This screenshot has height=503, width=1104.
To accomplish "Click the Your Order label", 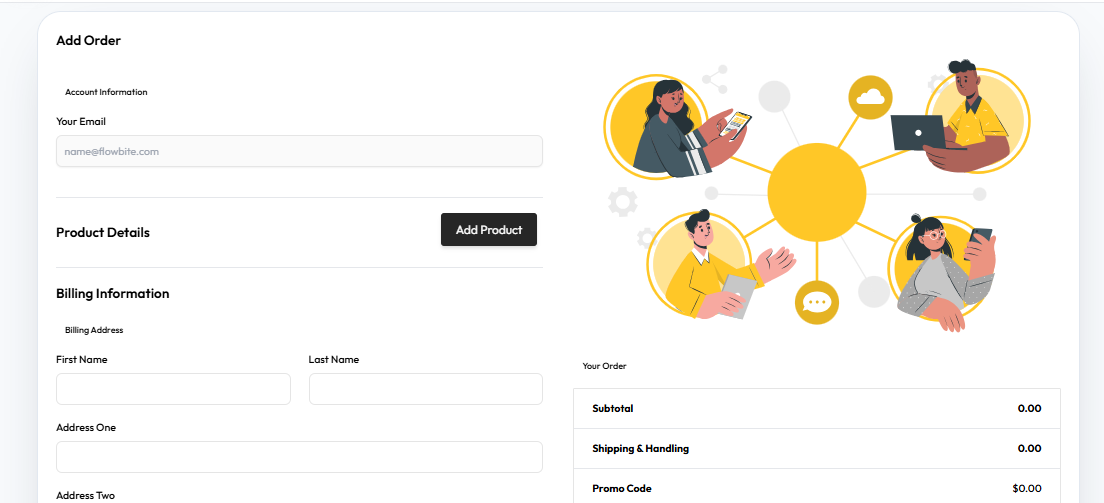I will [x=604, y=366].
